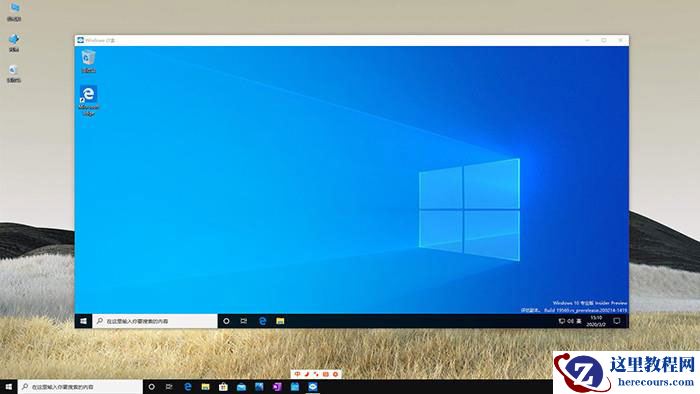Image resolution: width=700 pixels, height=394 pixels.
Task: Open the Recycle Bin inside Windows Sandbox
Action: [88, 62]
